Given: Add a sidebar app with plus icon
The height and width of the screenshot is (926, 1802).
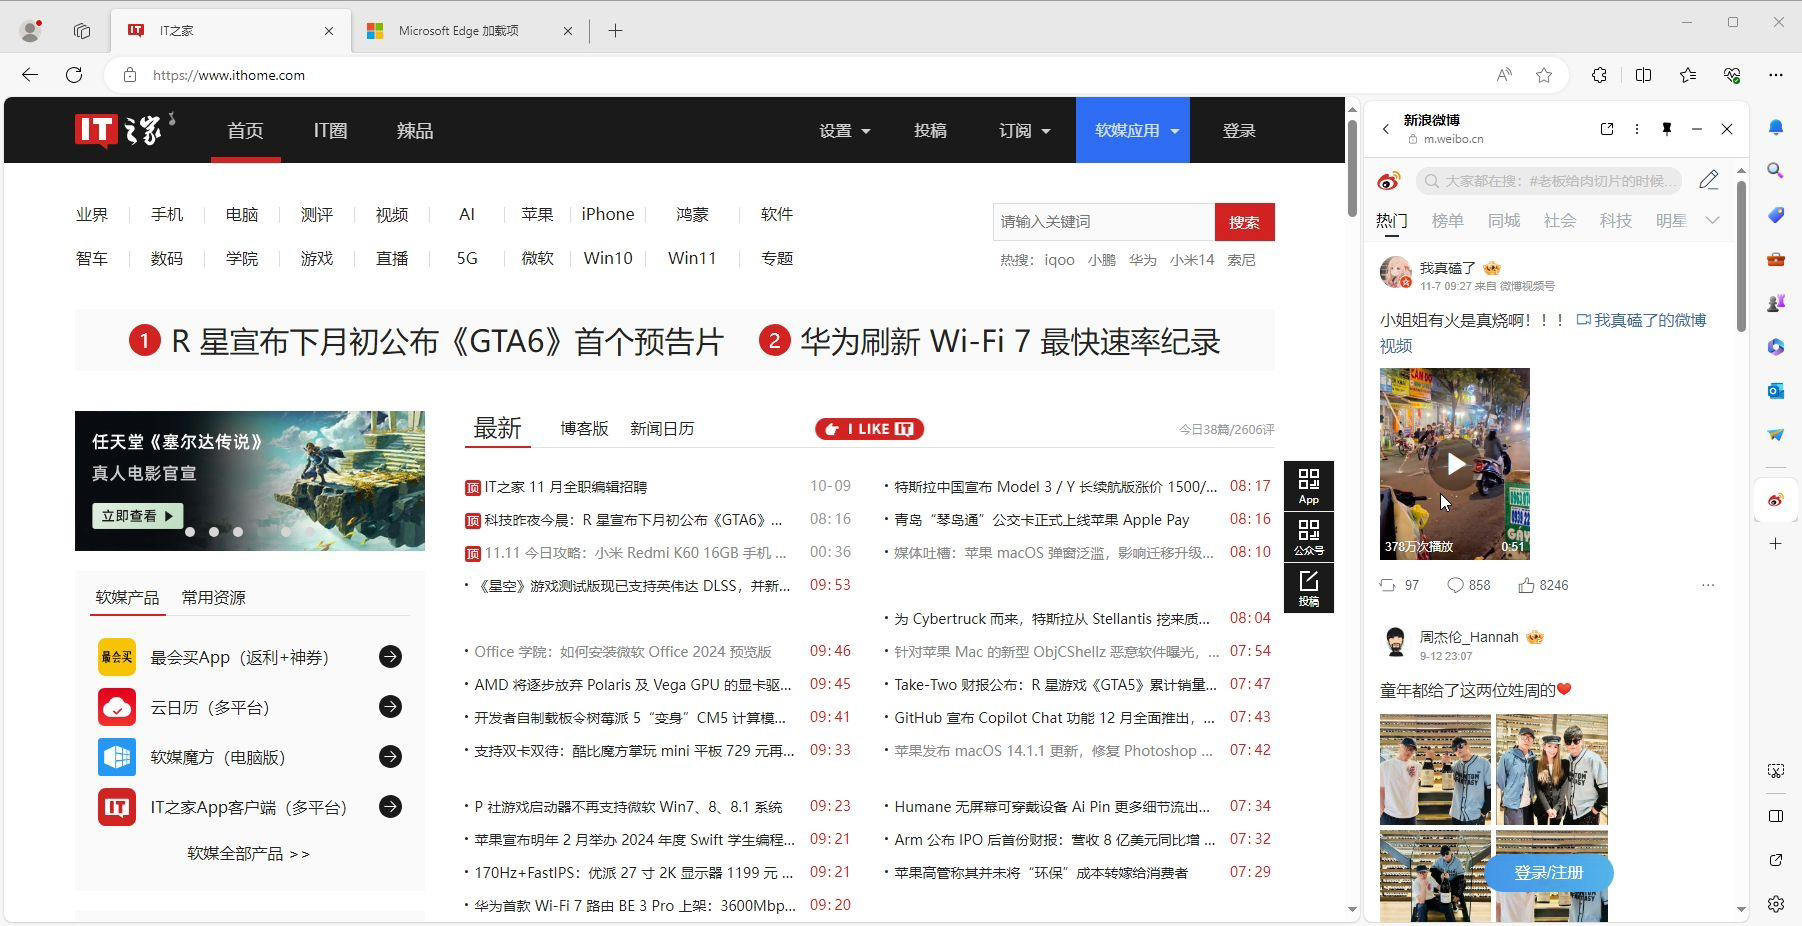Looking at the screenshot, I should (x=1776, y=544).
